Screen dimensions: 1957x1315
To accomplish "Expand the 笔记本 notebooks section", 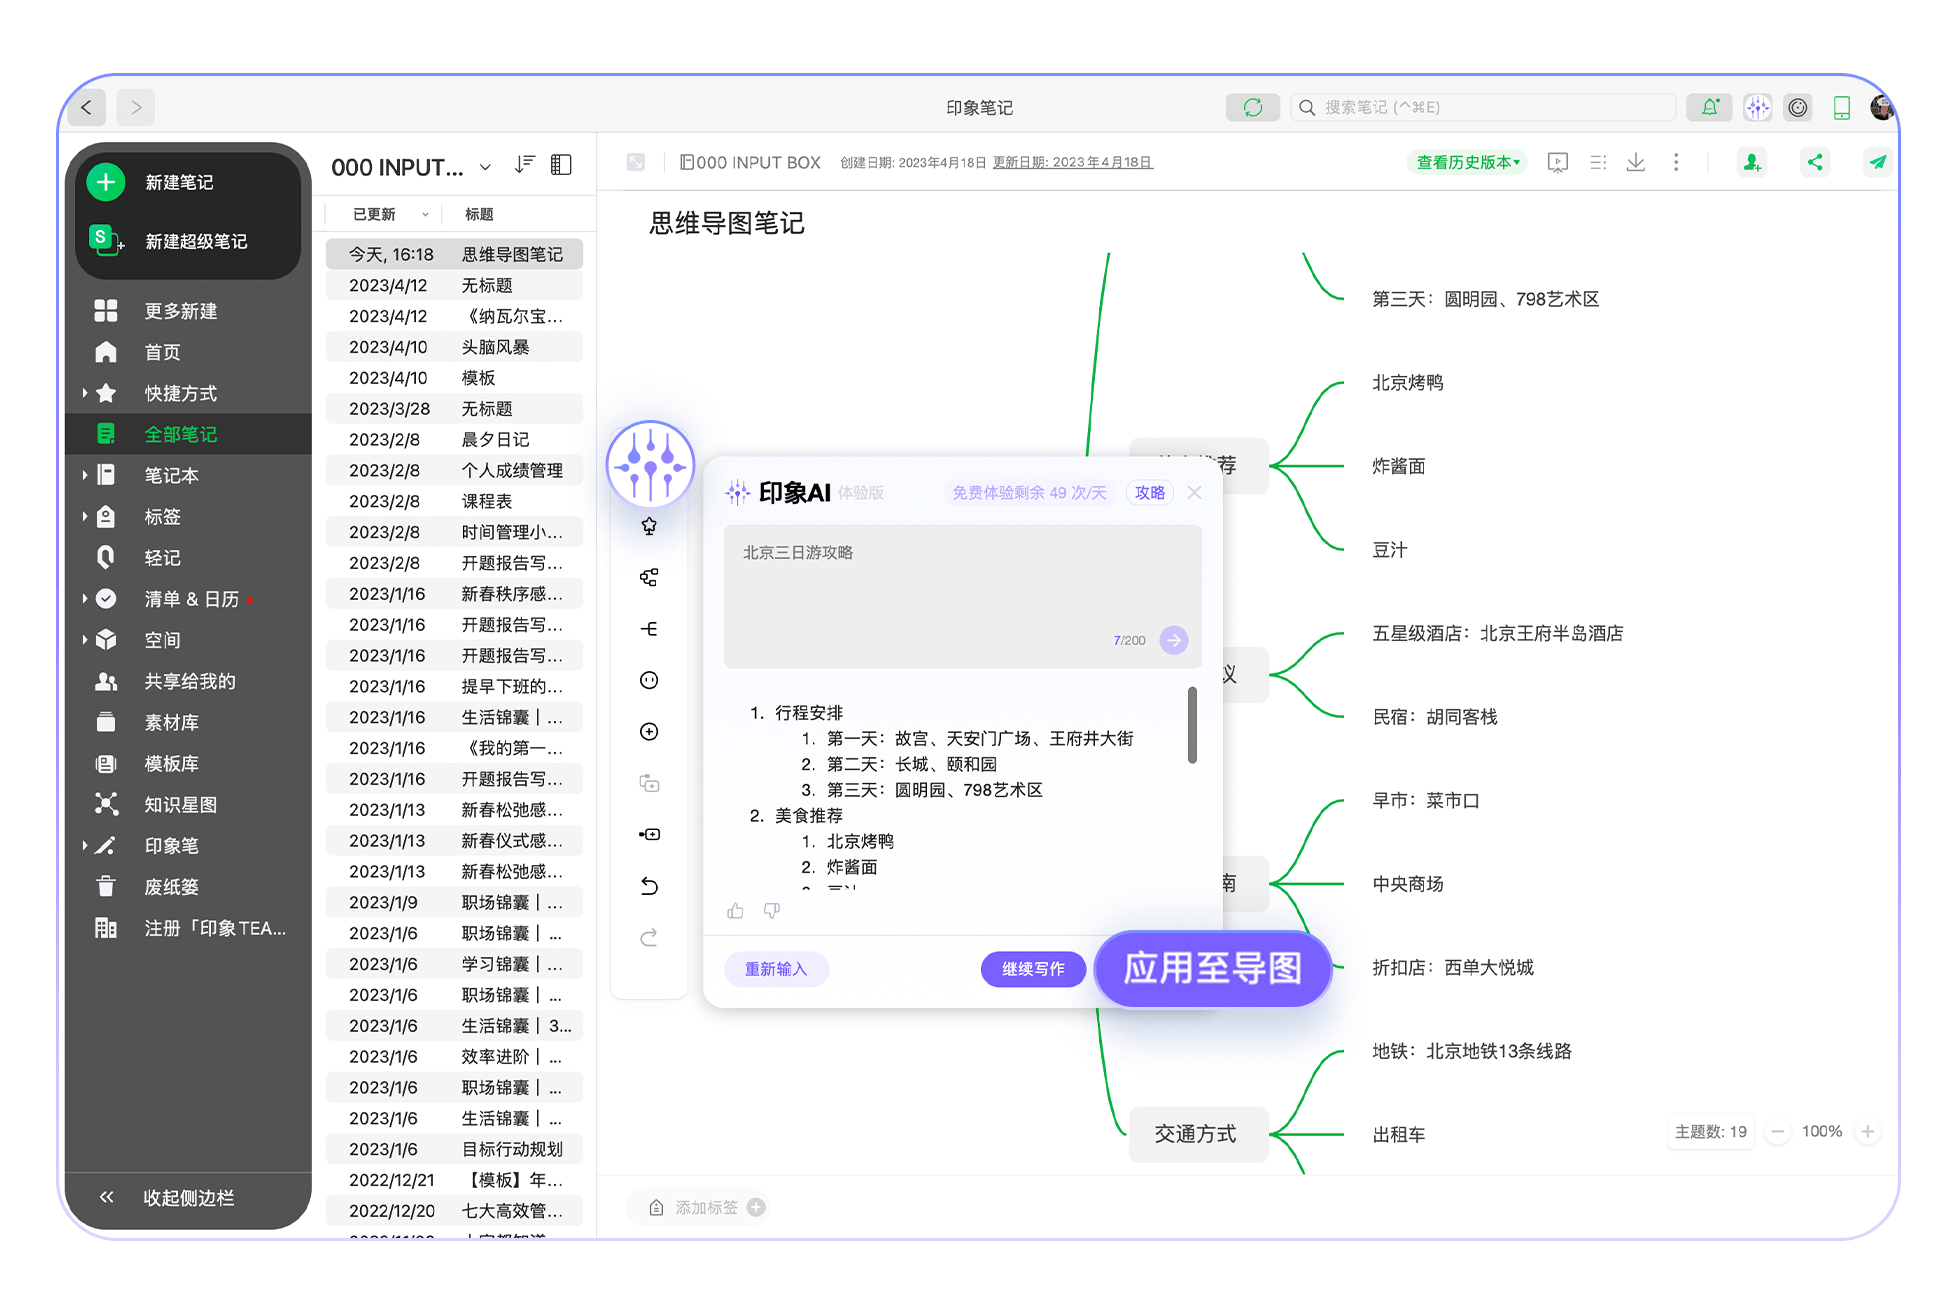I will (x=85, y=475).
